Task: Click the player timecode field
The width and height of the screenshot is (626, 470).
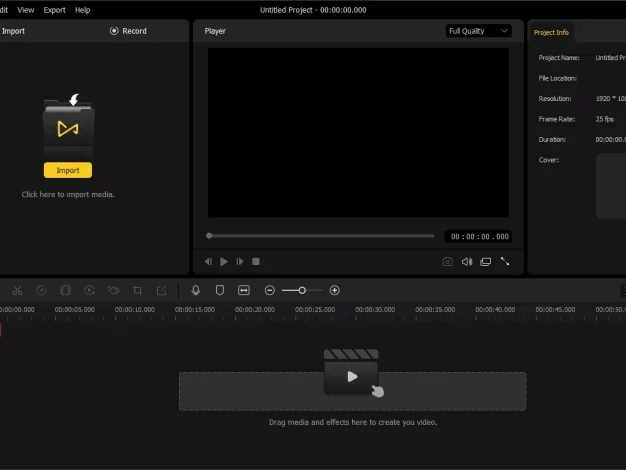Action: pos(479,237)
